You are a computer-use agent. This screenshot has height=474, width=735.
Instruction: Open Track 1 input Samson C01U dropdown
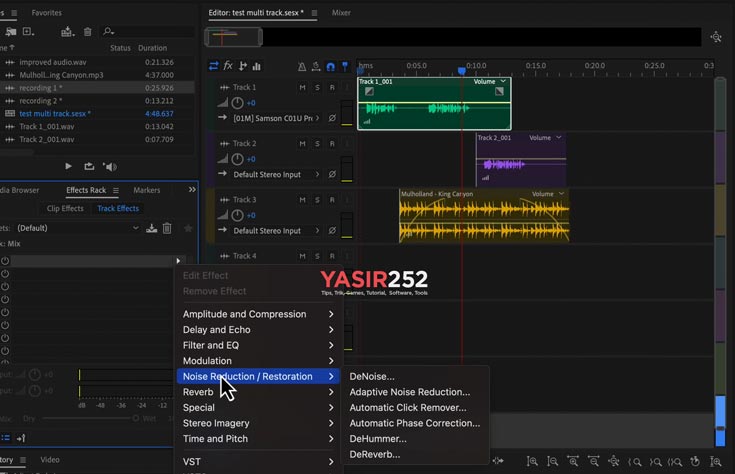click(x=276, y=118)
